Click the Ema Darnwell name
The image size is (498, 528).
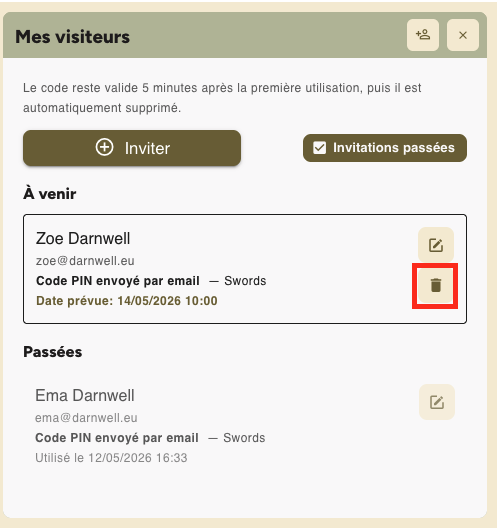pos(85,395)
